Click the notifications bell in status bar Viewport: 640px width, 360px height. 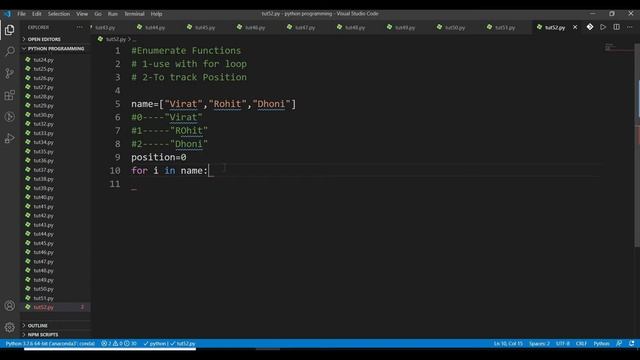(x=632, y=344)
